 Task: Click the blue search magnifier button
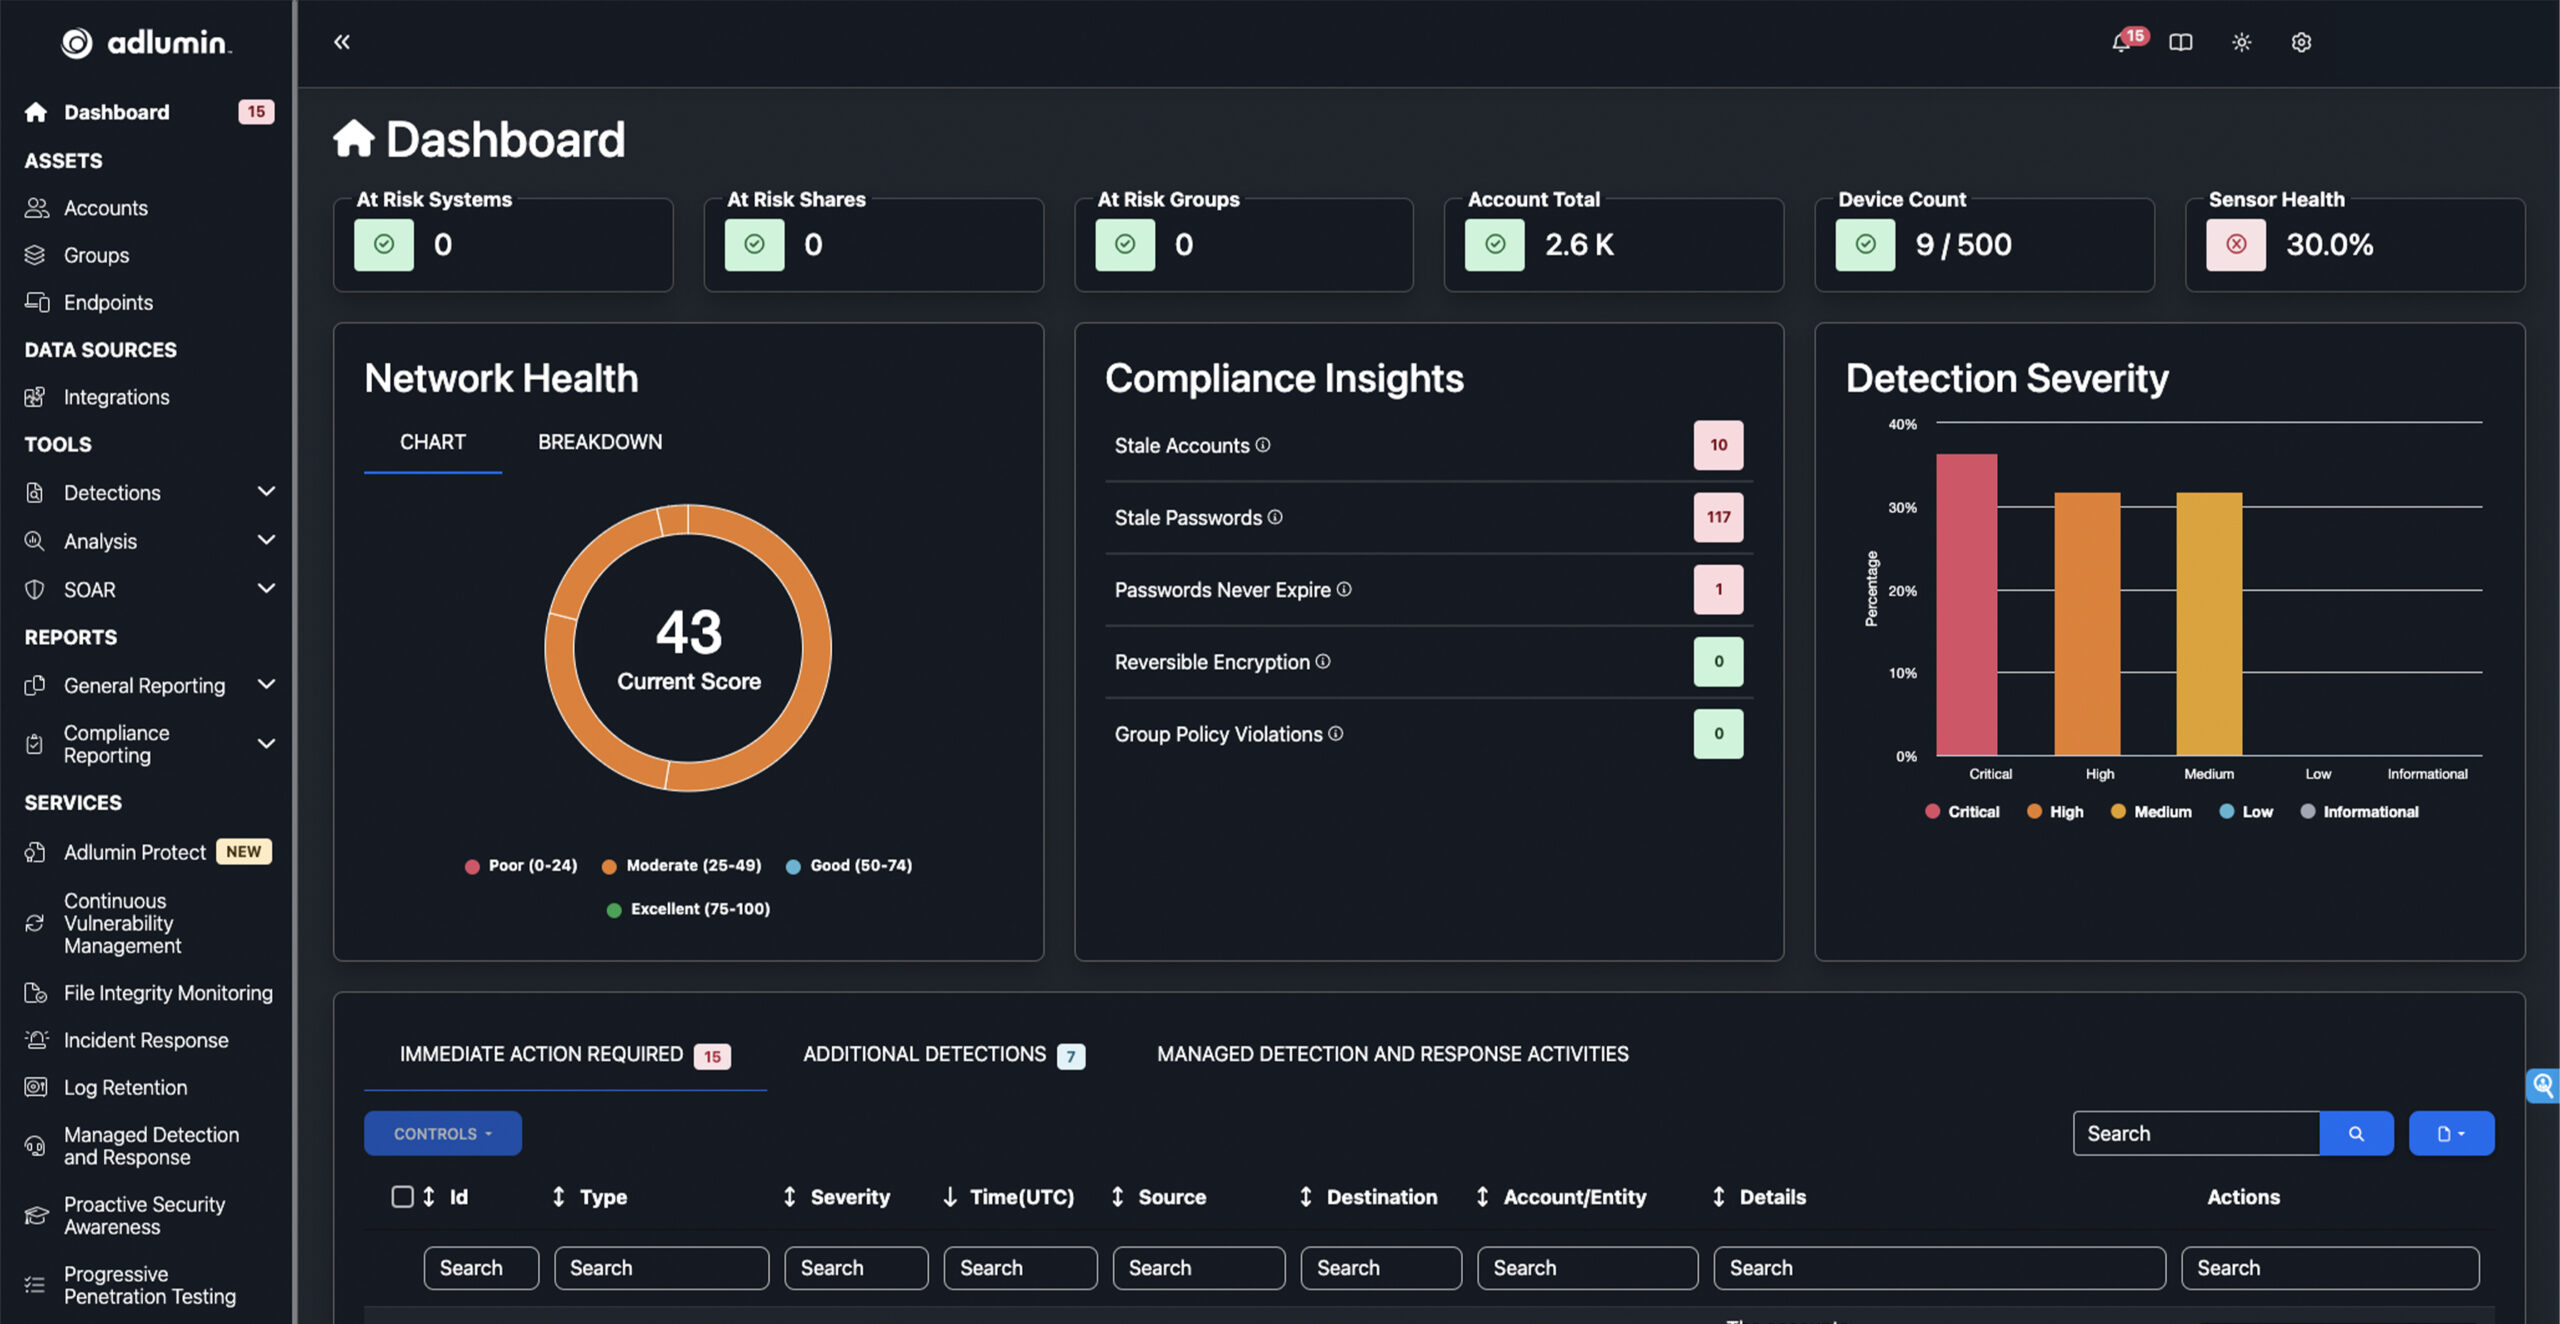click(x=2356, y=1133)
